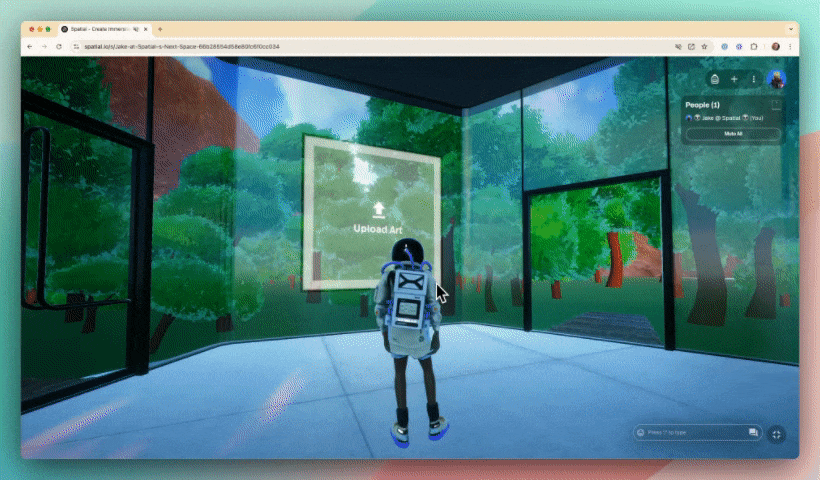Bookmark this page with star icon
The height and width of the screenshot is (480, 820).
point(704,47)
